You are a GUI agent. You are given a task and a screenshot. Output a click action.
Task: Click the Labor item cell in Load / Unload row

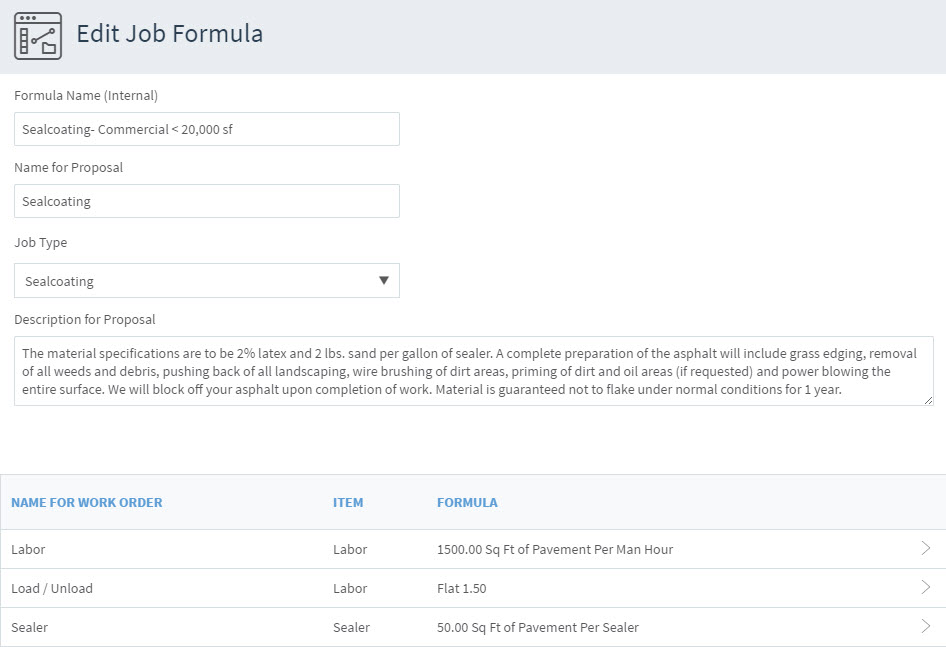(350, 588)
